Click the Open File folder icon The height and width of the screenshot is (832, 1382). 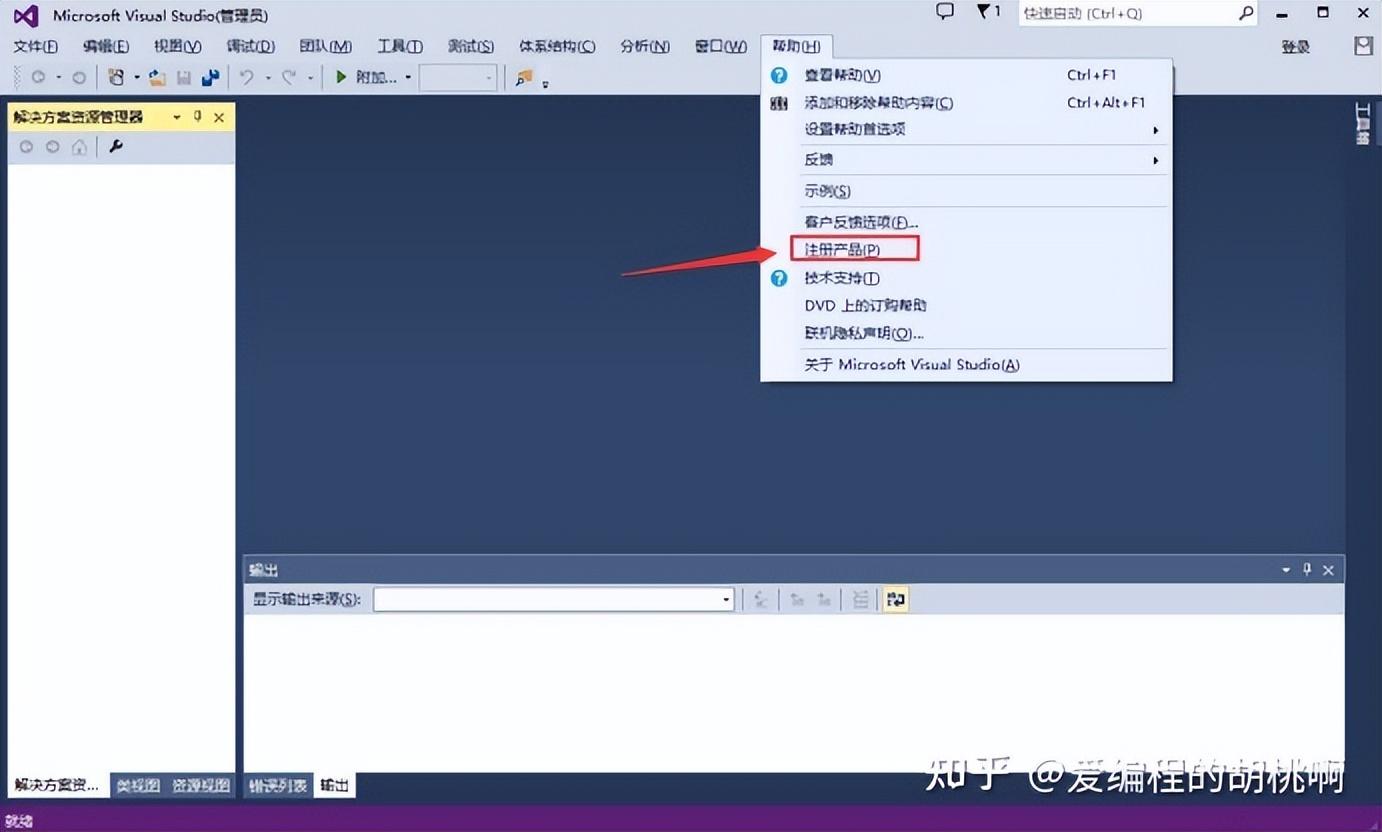[157, 77]
